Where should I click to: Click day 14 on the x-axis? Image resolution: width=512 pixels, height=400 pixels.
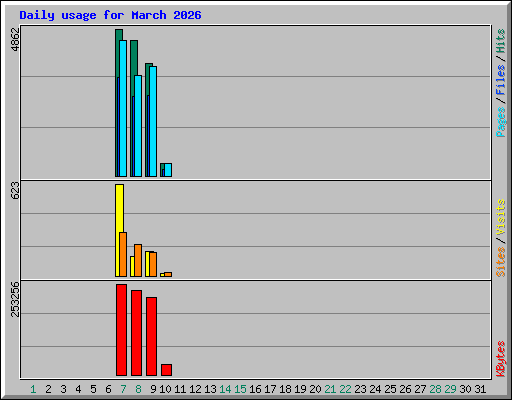click(225, 389)
